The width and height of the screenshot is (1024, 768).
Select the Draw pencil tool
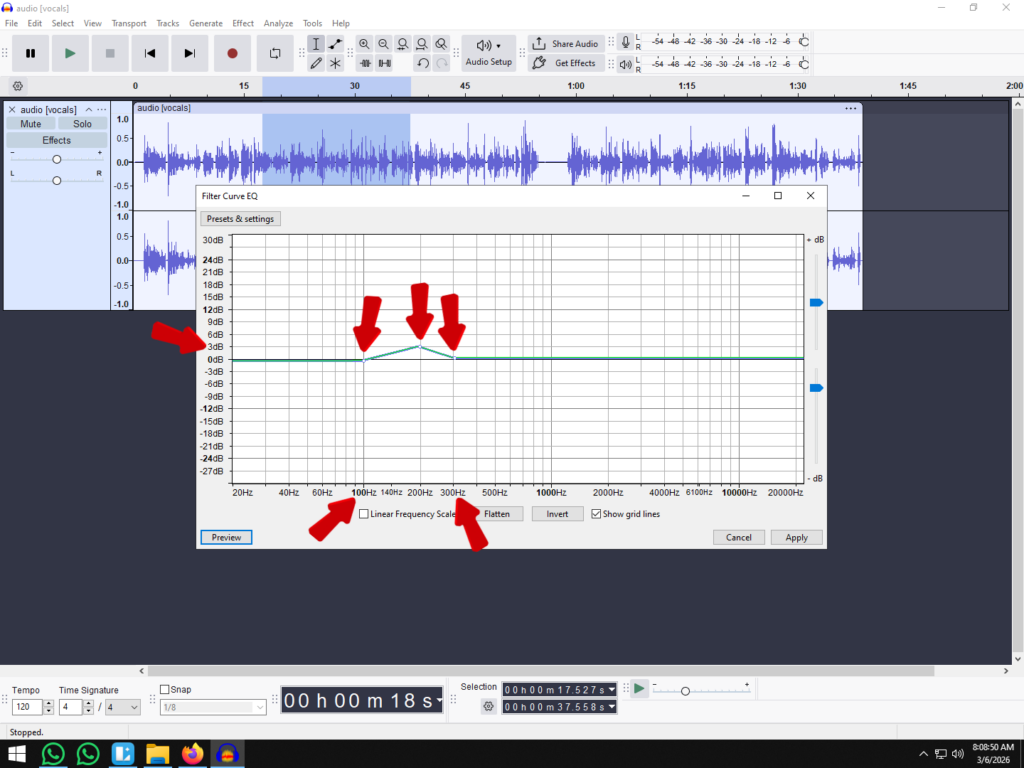coord(316,63)
